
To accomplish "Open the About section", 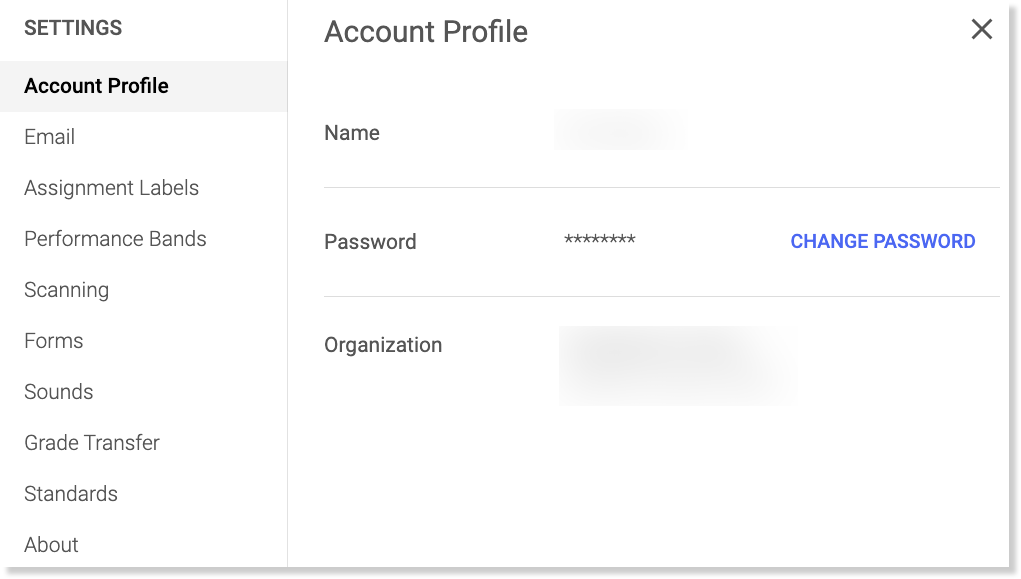I will click(x=51, y=545).
